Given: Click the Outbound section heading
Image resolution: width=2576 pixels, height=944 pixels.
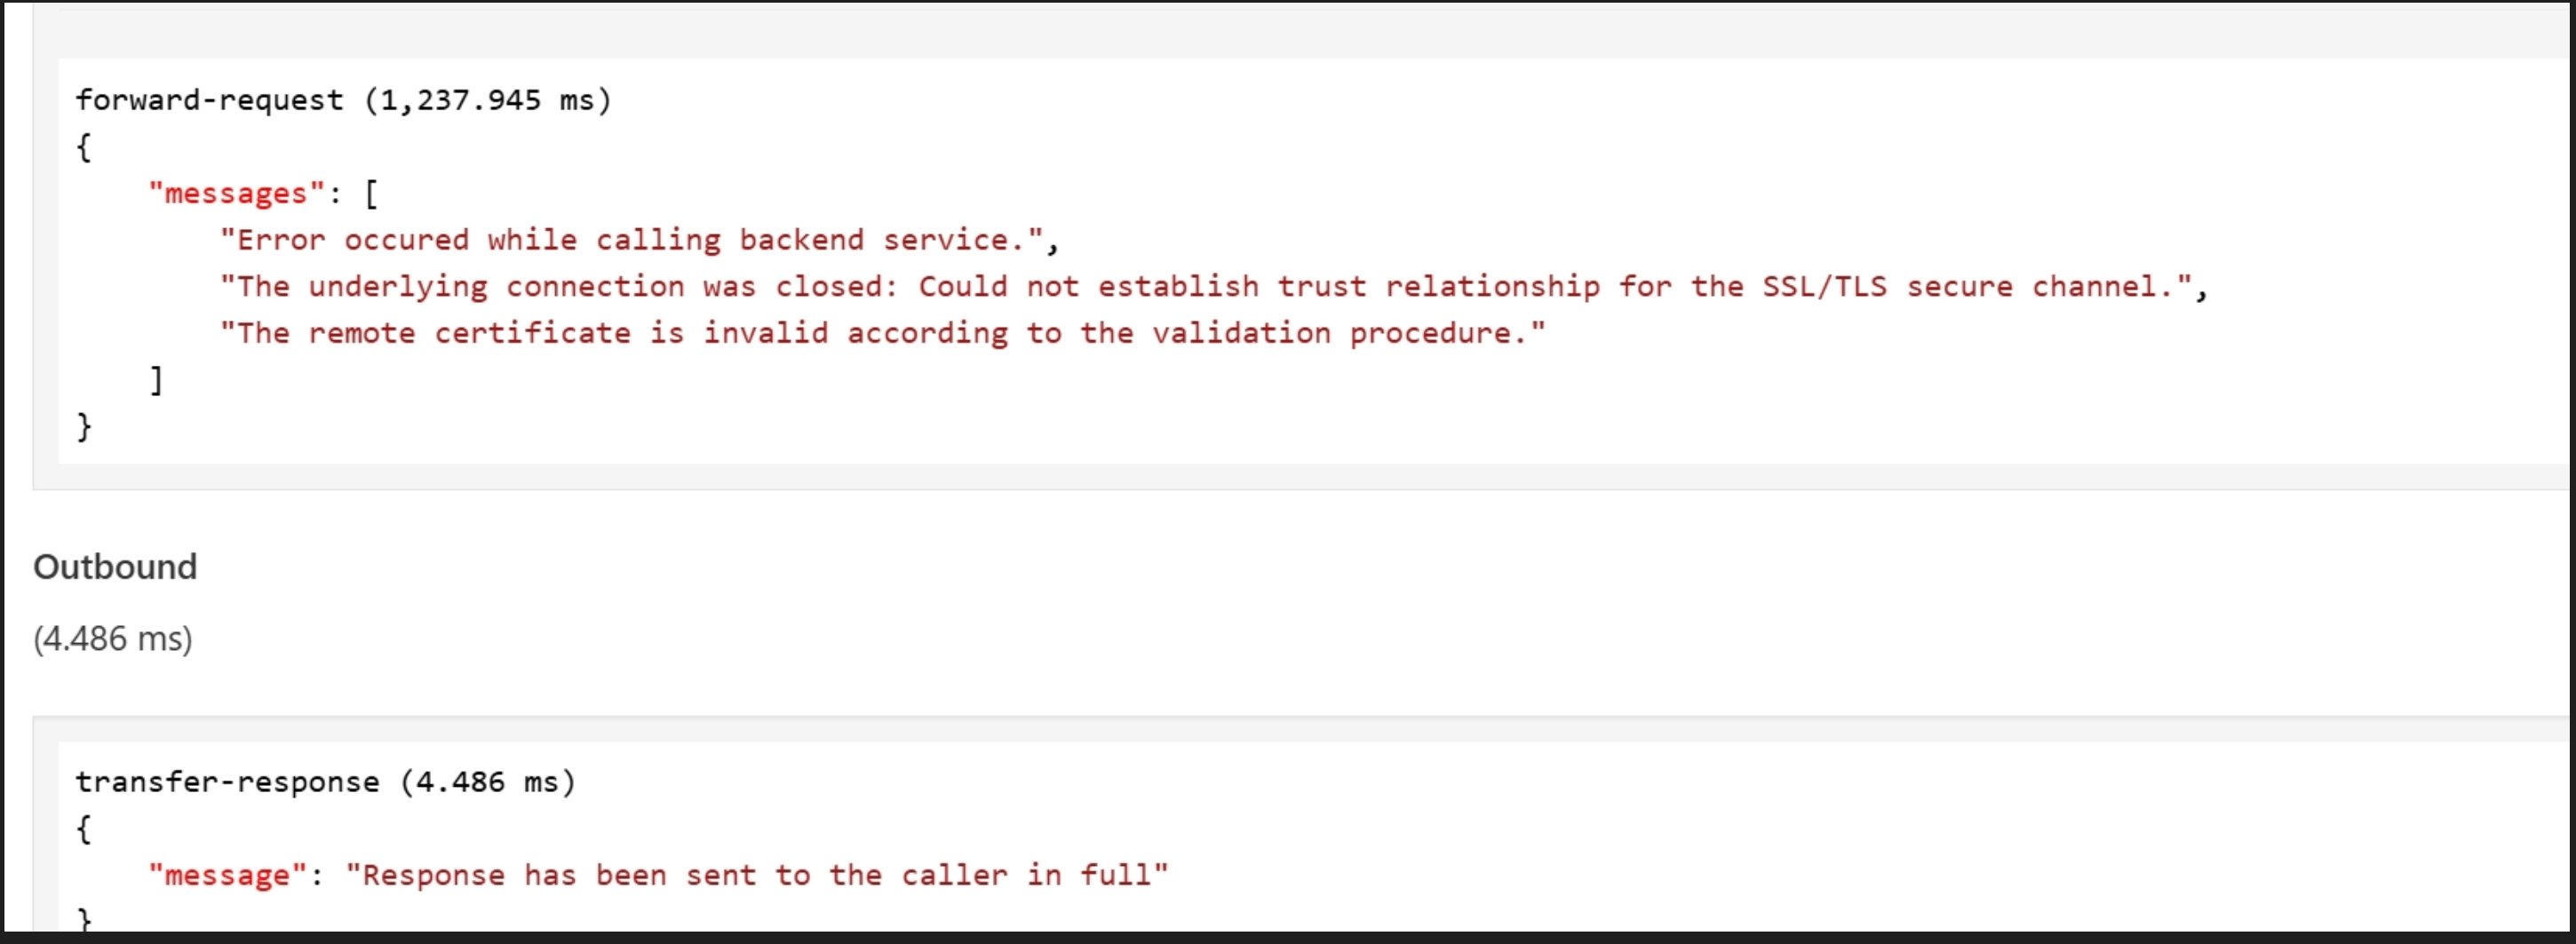Looking at the screenshot, I should [x=115, y=567].
